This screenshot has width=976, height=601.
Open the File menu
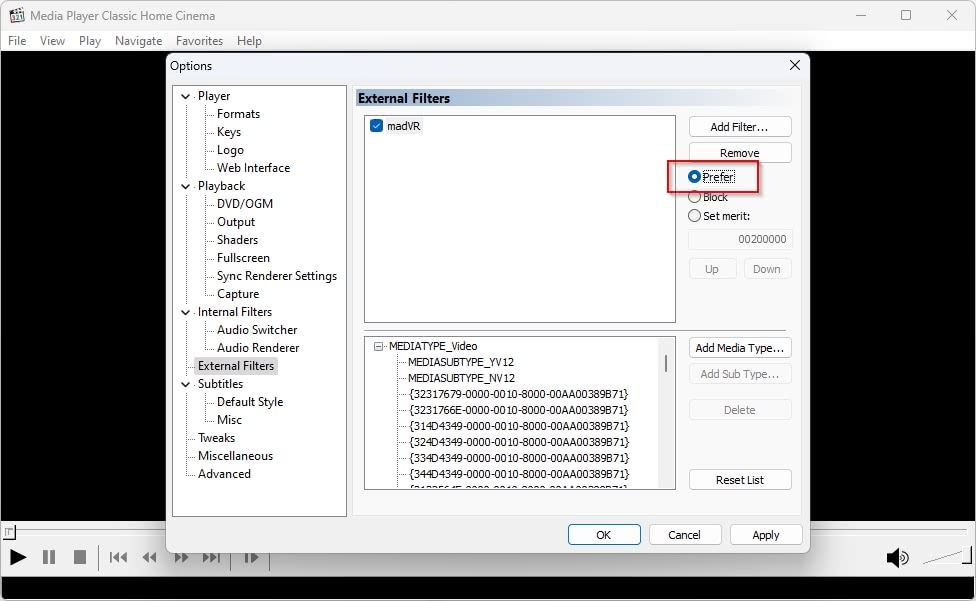pos(17,40)
